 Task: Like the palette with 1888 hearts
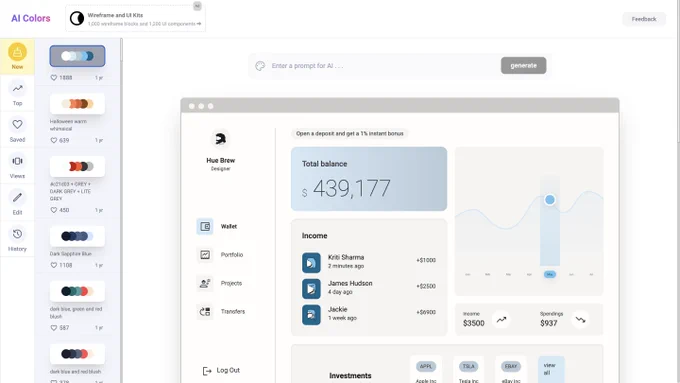click(x=54, y=78)
